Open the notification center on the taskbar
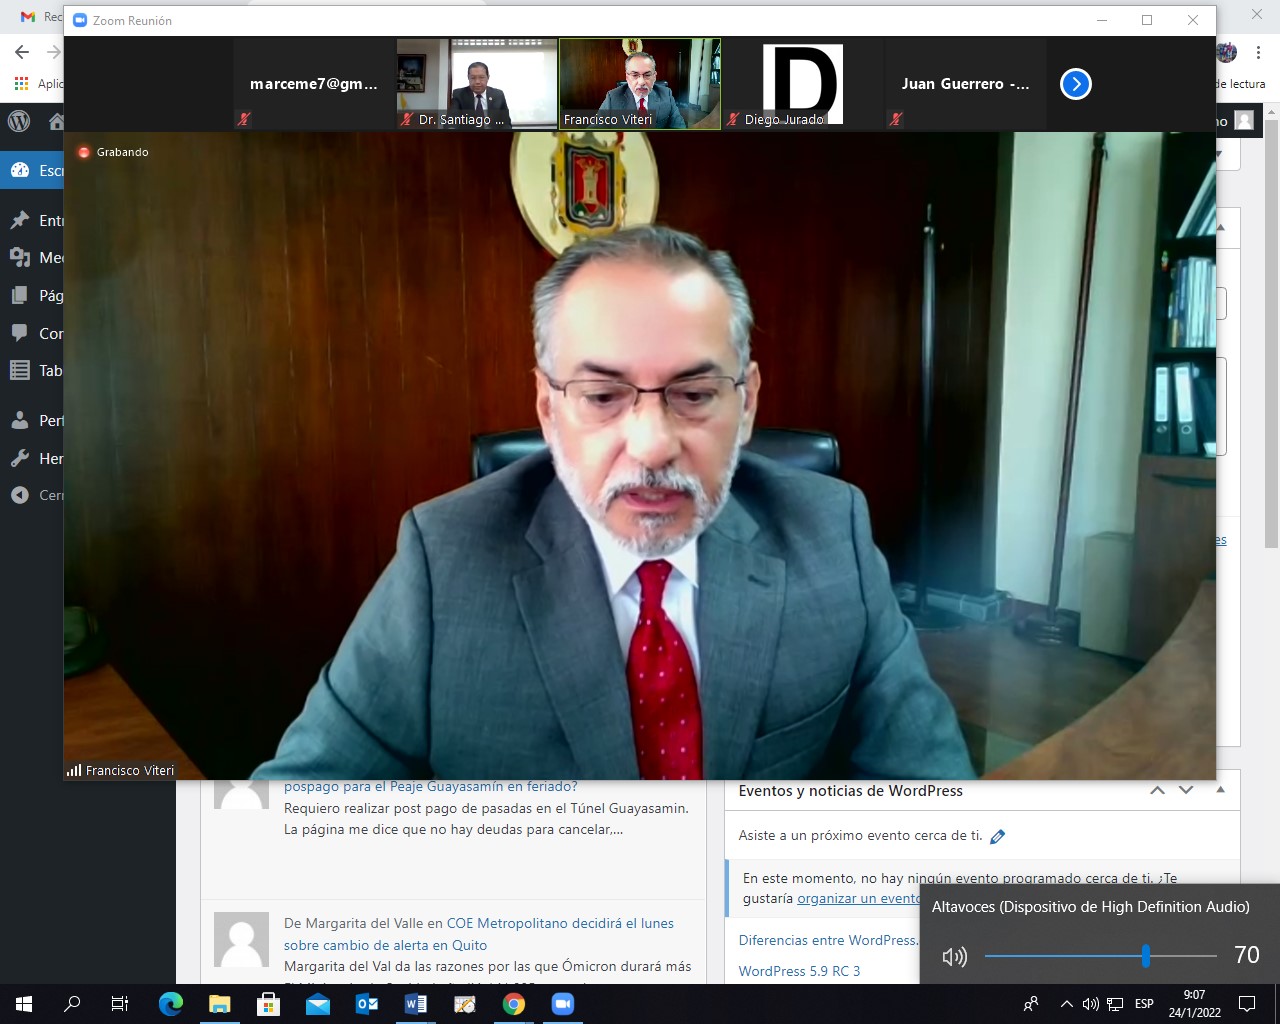Screen dimensions: 1280x1024 pos(1247,1004)
